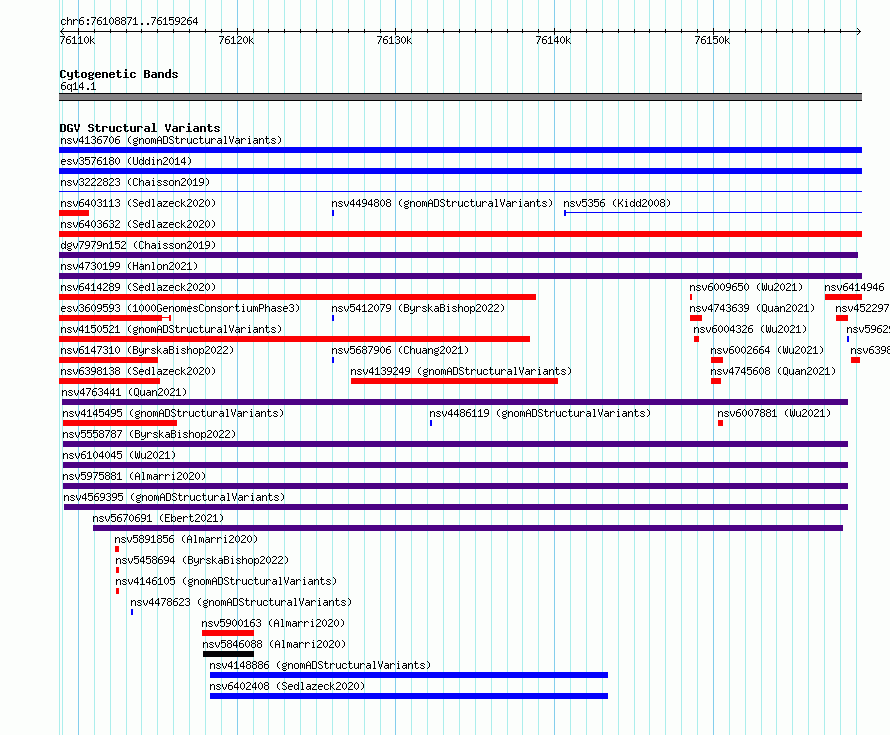The height and width of the screenshot is (735, 890).
Task: Click esv3609593 1000GenomesConsortiumPhase3 label
Action: (x=180, y=308)
